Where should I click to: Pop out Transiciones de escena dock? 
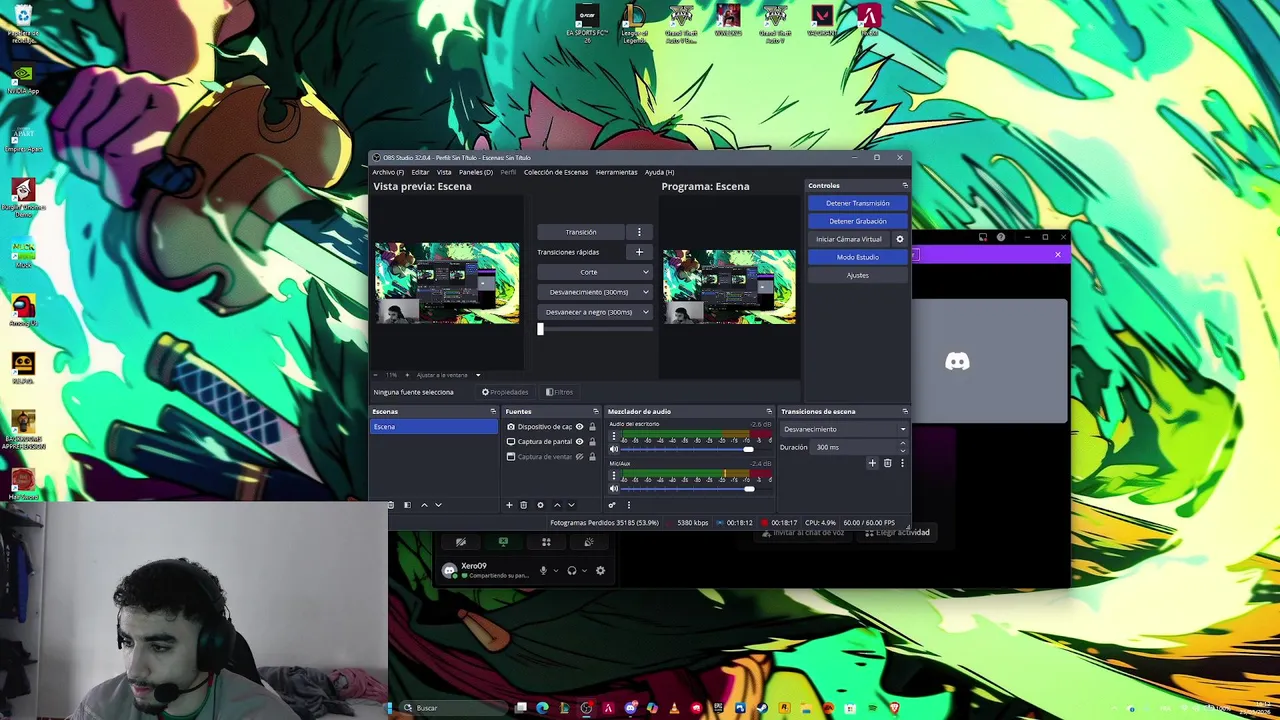[x=905, y=411]
